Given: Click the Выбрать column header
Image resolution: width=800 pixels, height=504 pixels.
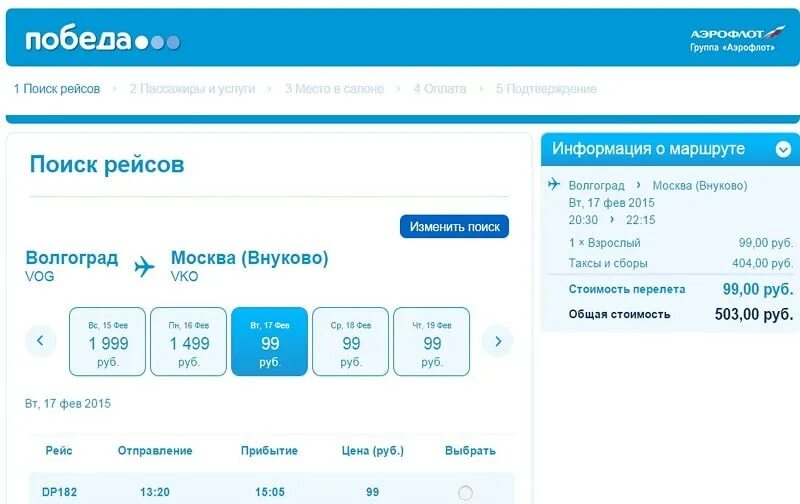Looking at the screenshot, I should 470,450.
